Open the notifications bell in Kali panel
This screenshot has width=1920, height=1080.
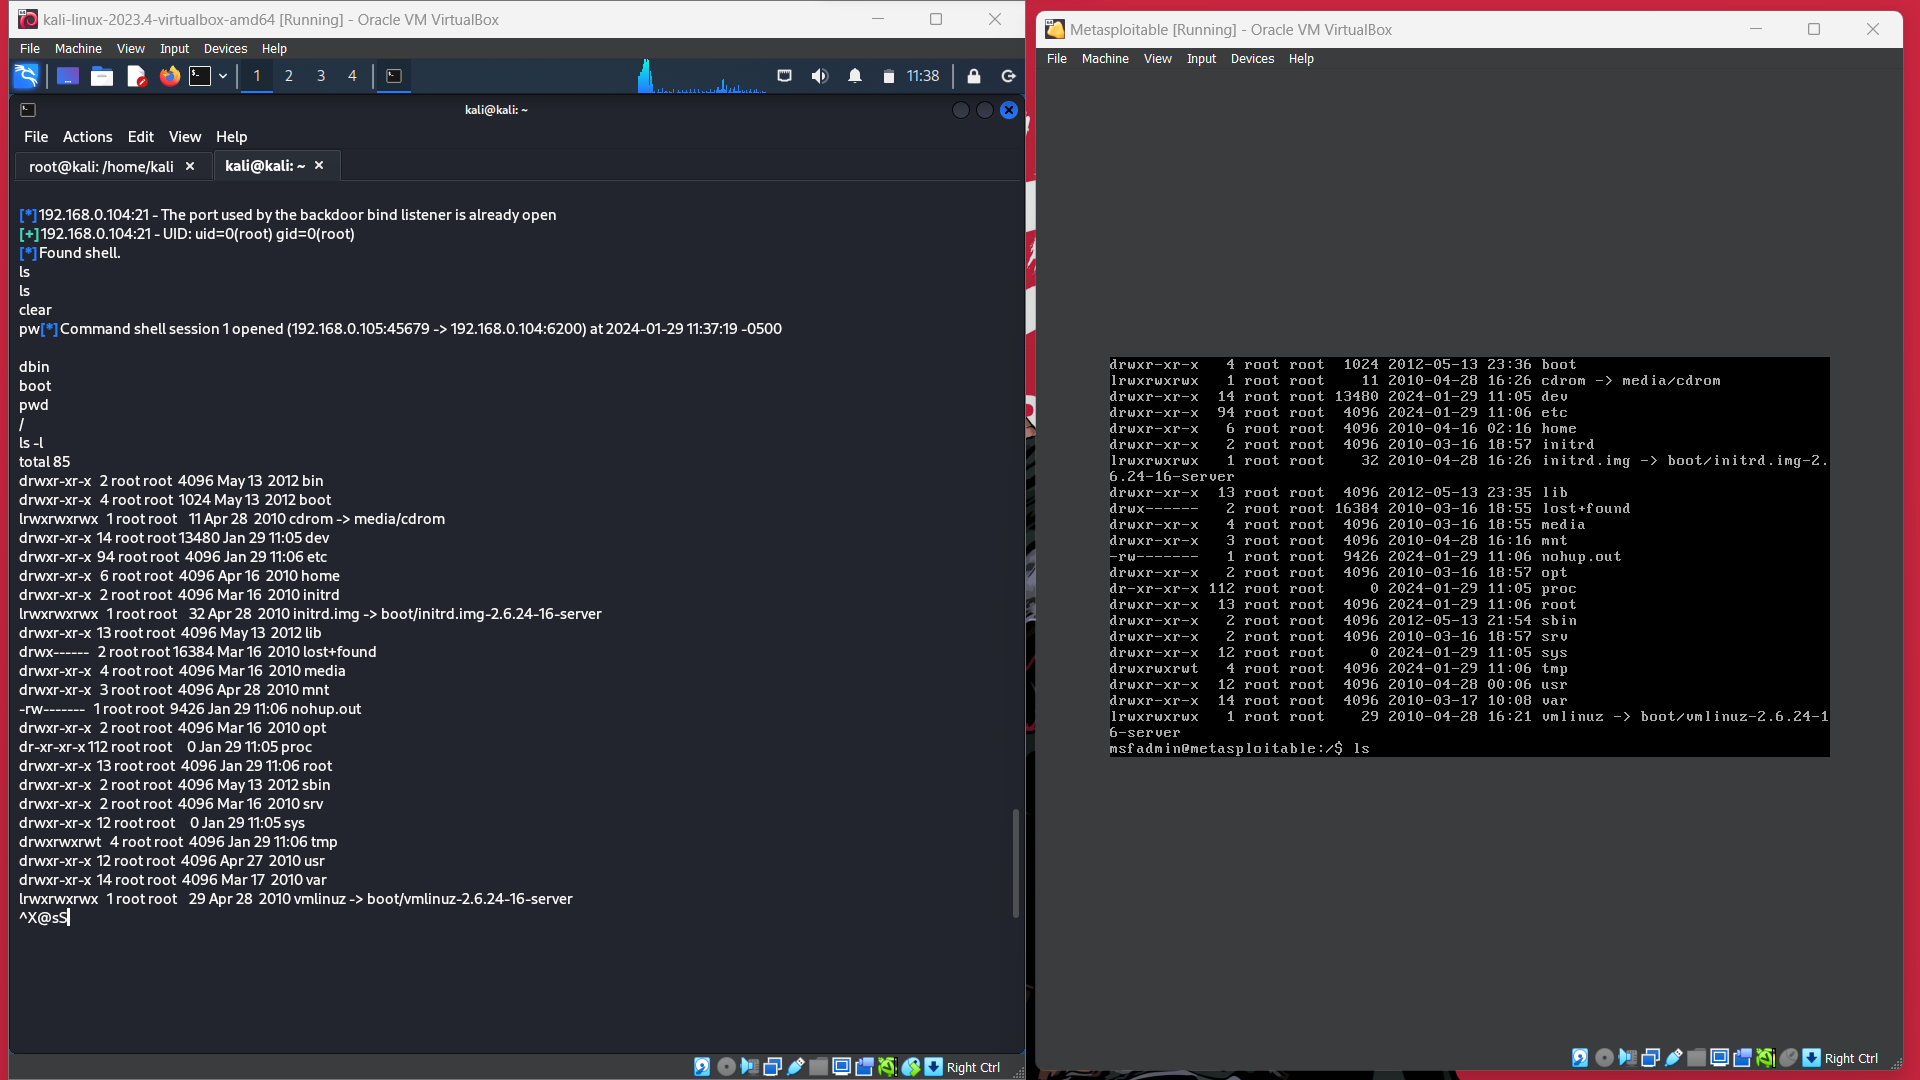(854, 76)
